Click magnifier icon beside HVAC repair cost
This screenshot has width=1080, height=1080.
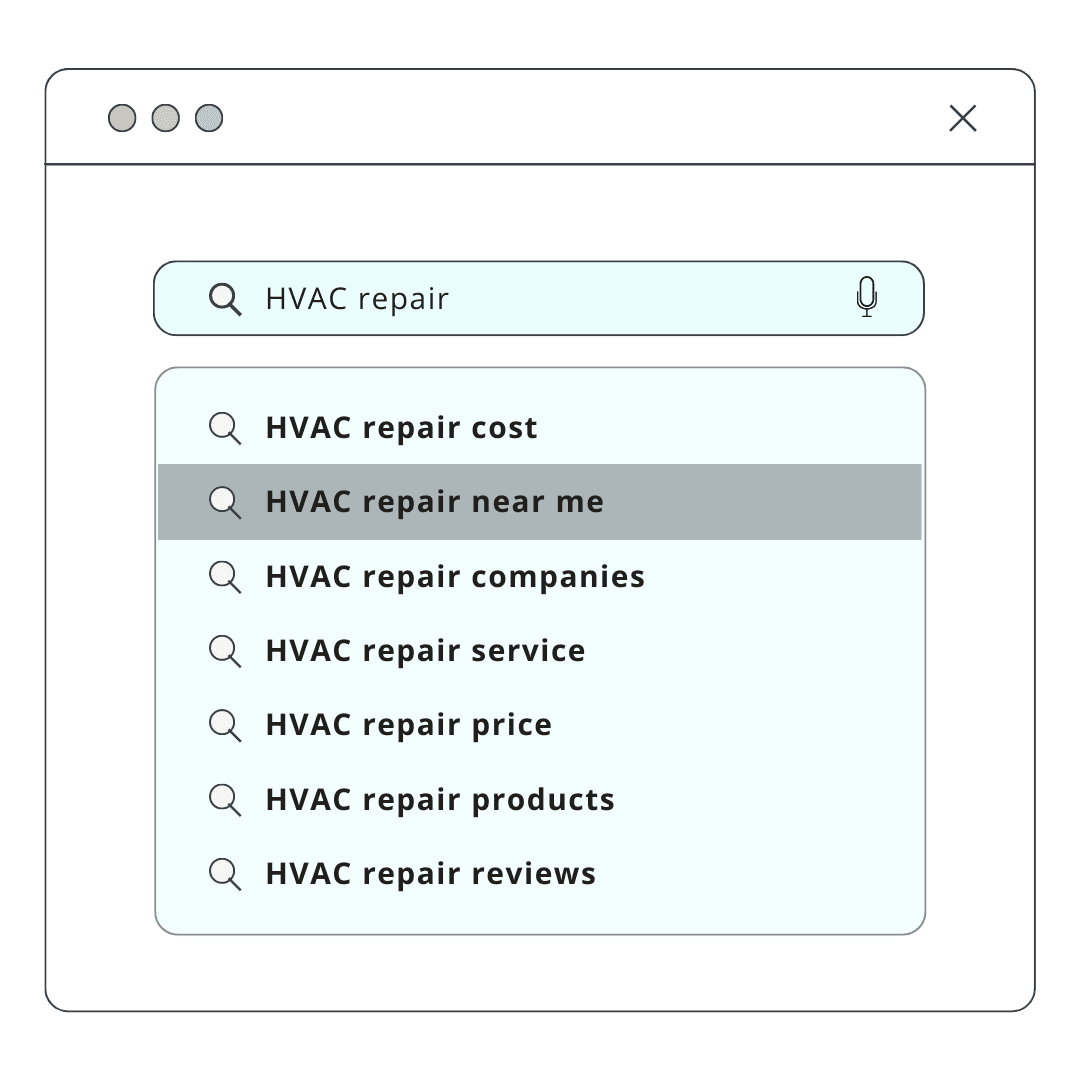pyautogui.click(x=225, y=428)
